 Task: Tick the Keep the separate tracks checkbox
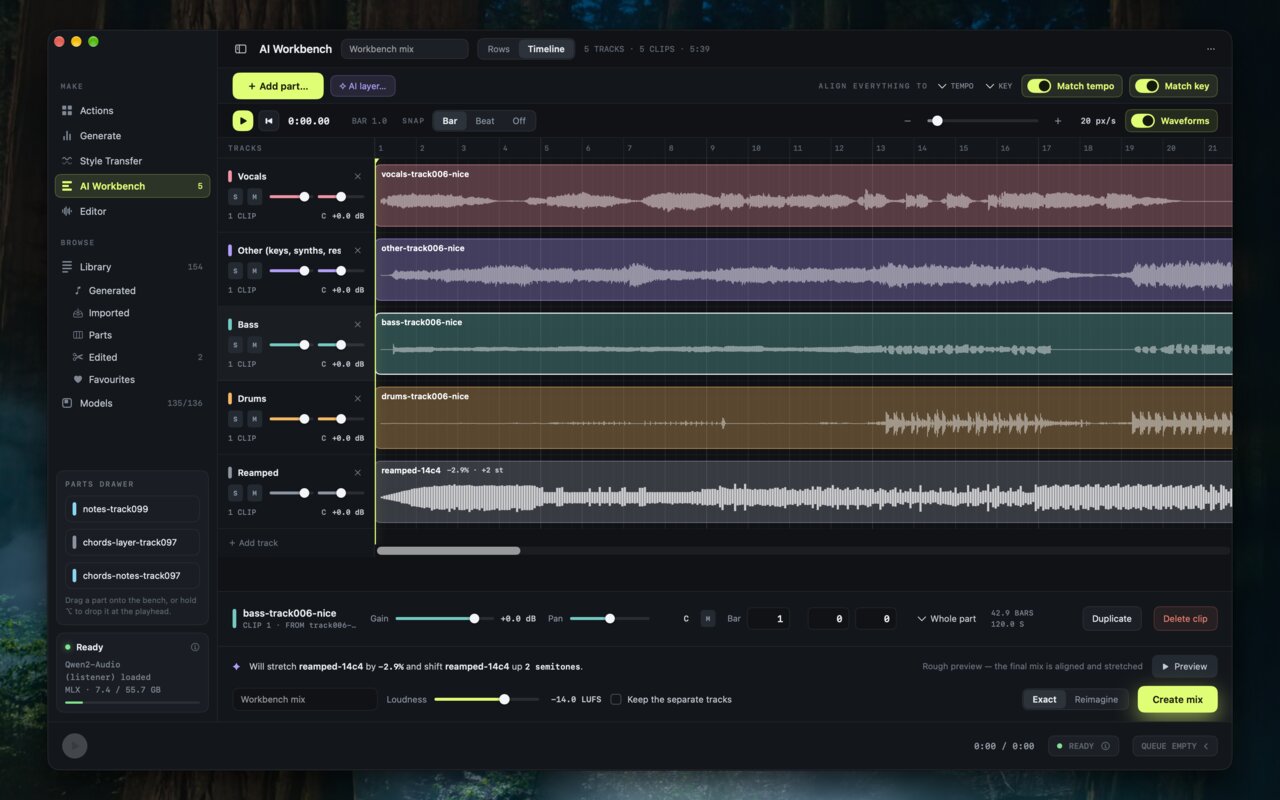tap(616, 699)
